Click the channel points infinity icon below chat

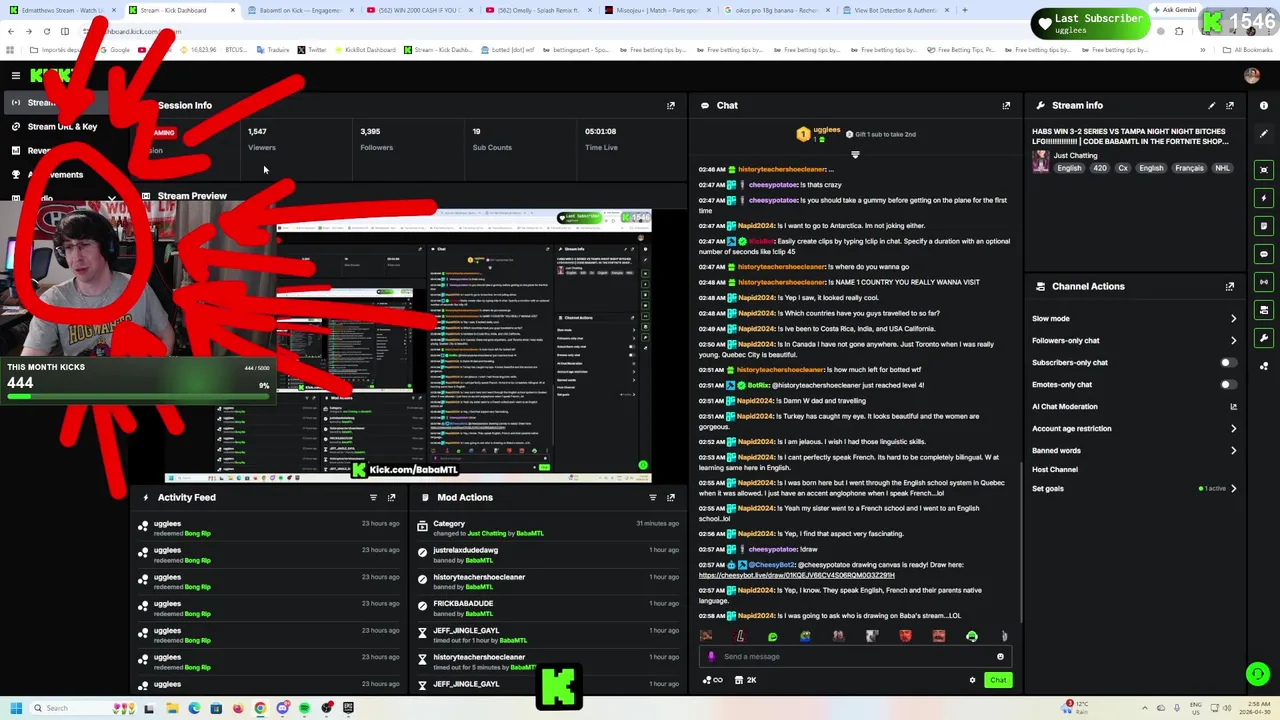coord(713,680)
